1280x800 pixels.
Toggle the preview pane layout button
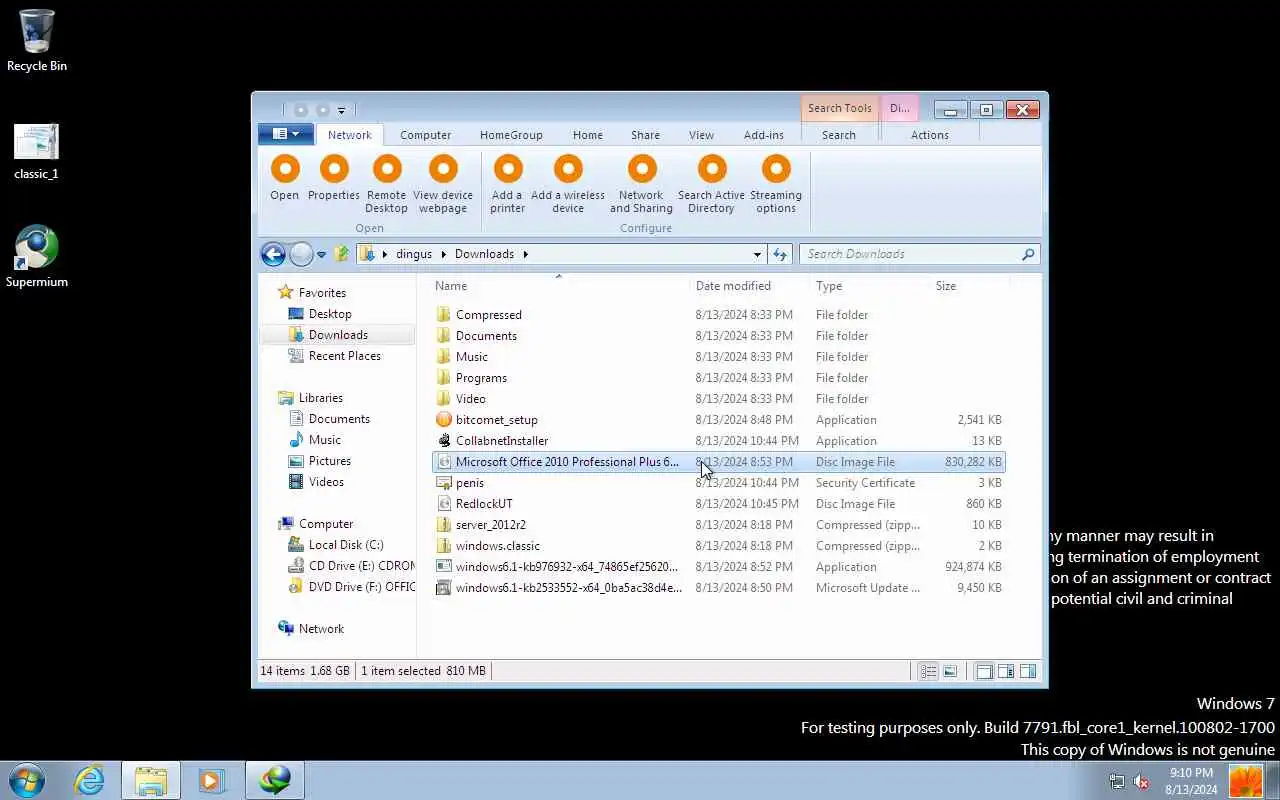click(1028, 671)
